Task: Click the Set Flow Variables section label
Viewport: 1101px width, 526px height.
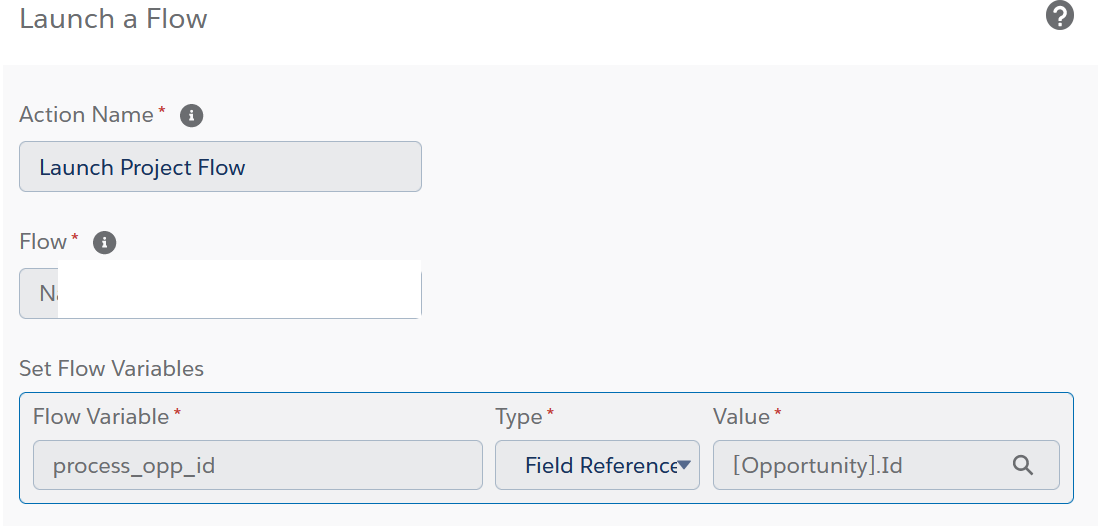Action: pos(111,369)
